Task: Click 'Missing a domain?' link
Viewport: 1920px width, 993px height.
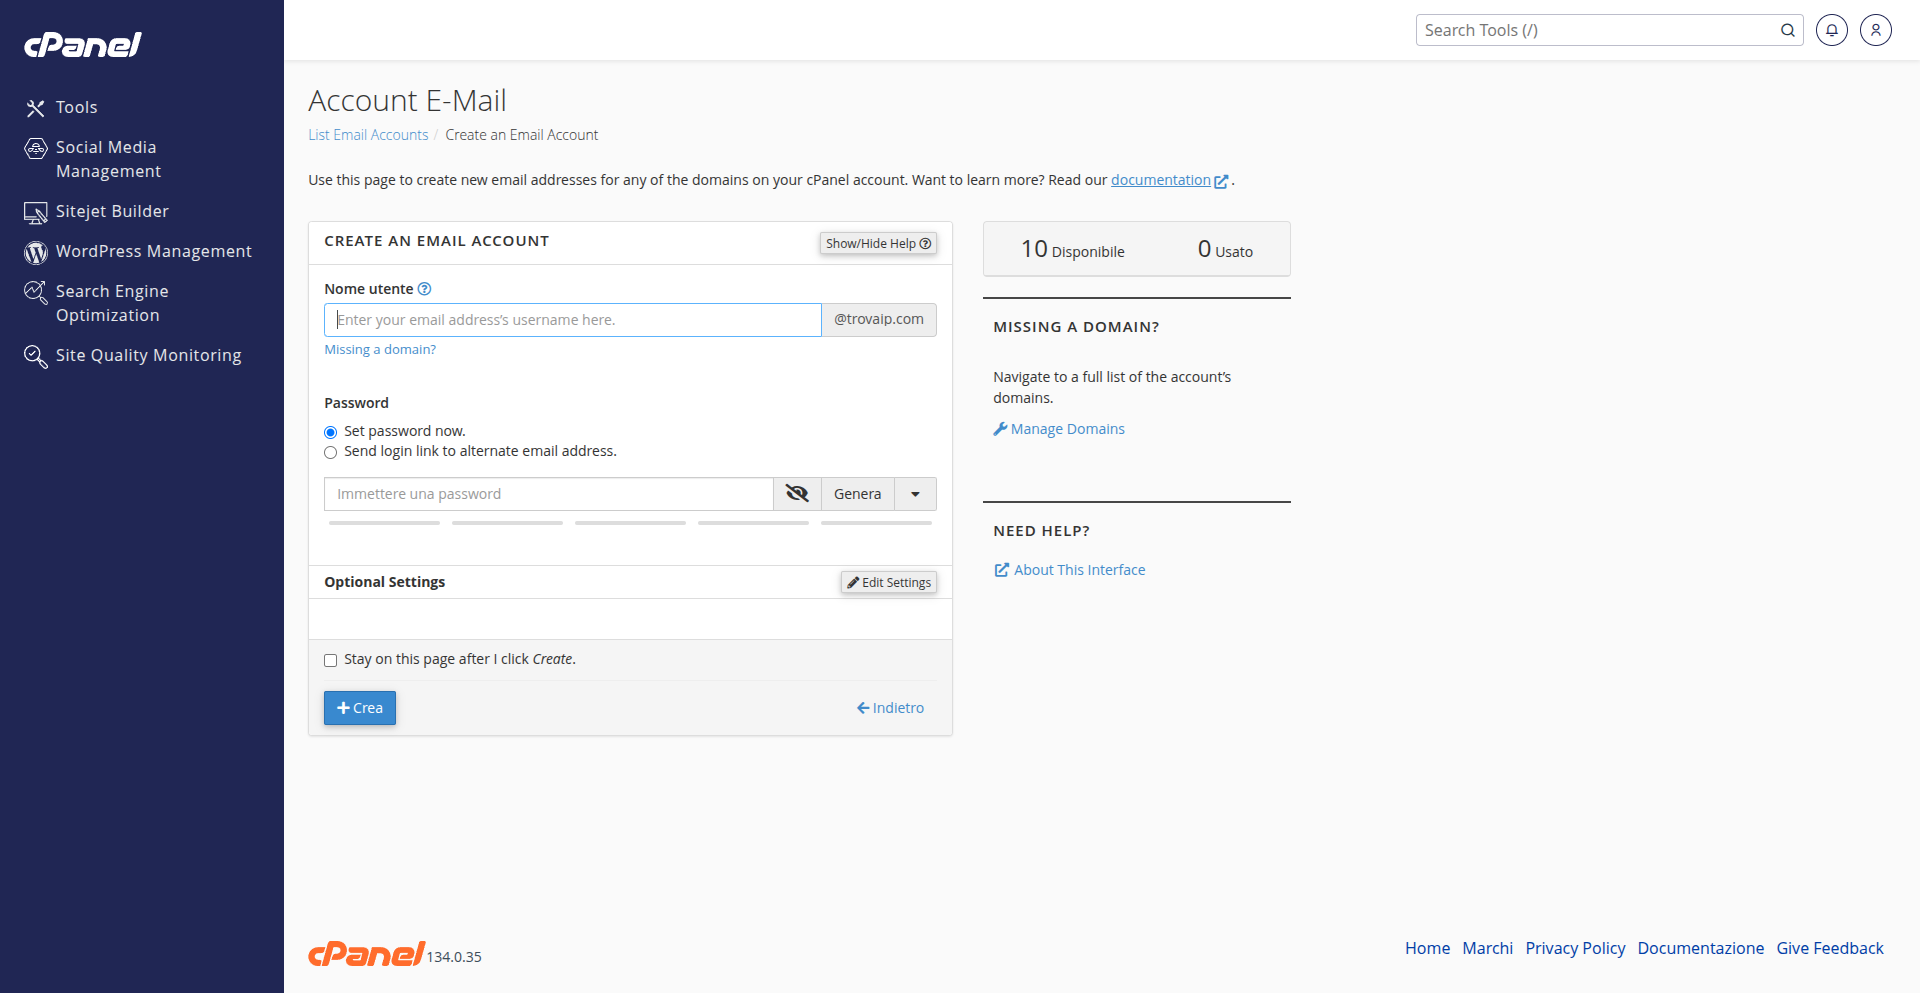Action: (380, 349)
